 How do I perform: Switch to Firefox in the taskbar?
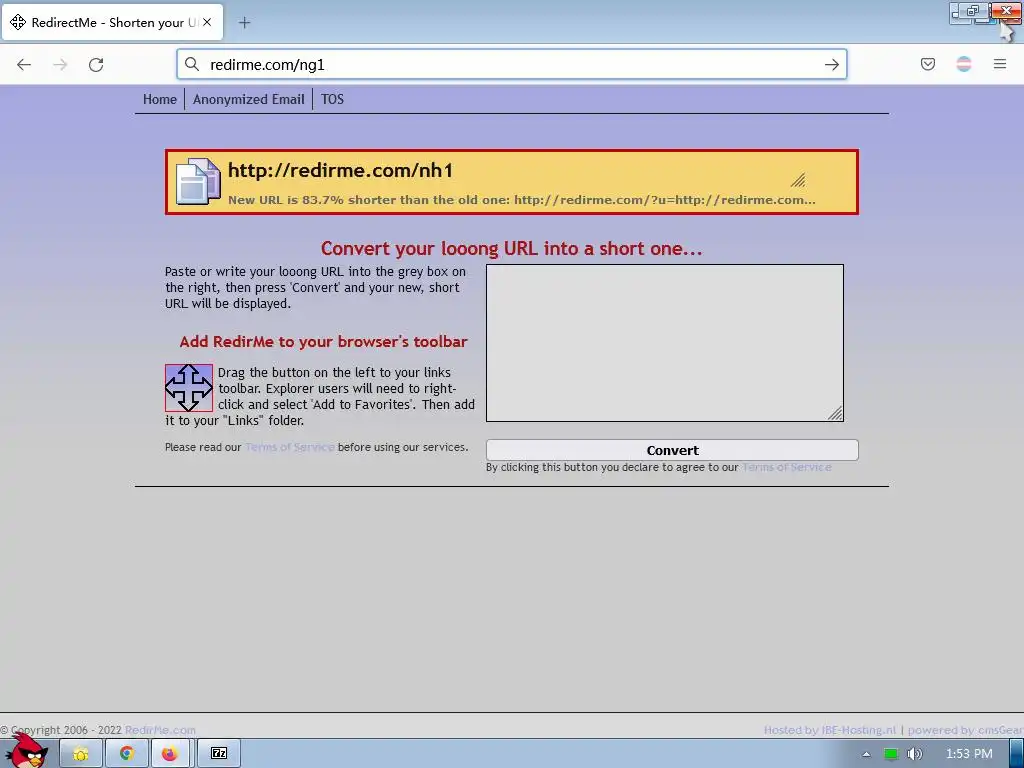tap(170, 754)
